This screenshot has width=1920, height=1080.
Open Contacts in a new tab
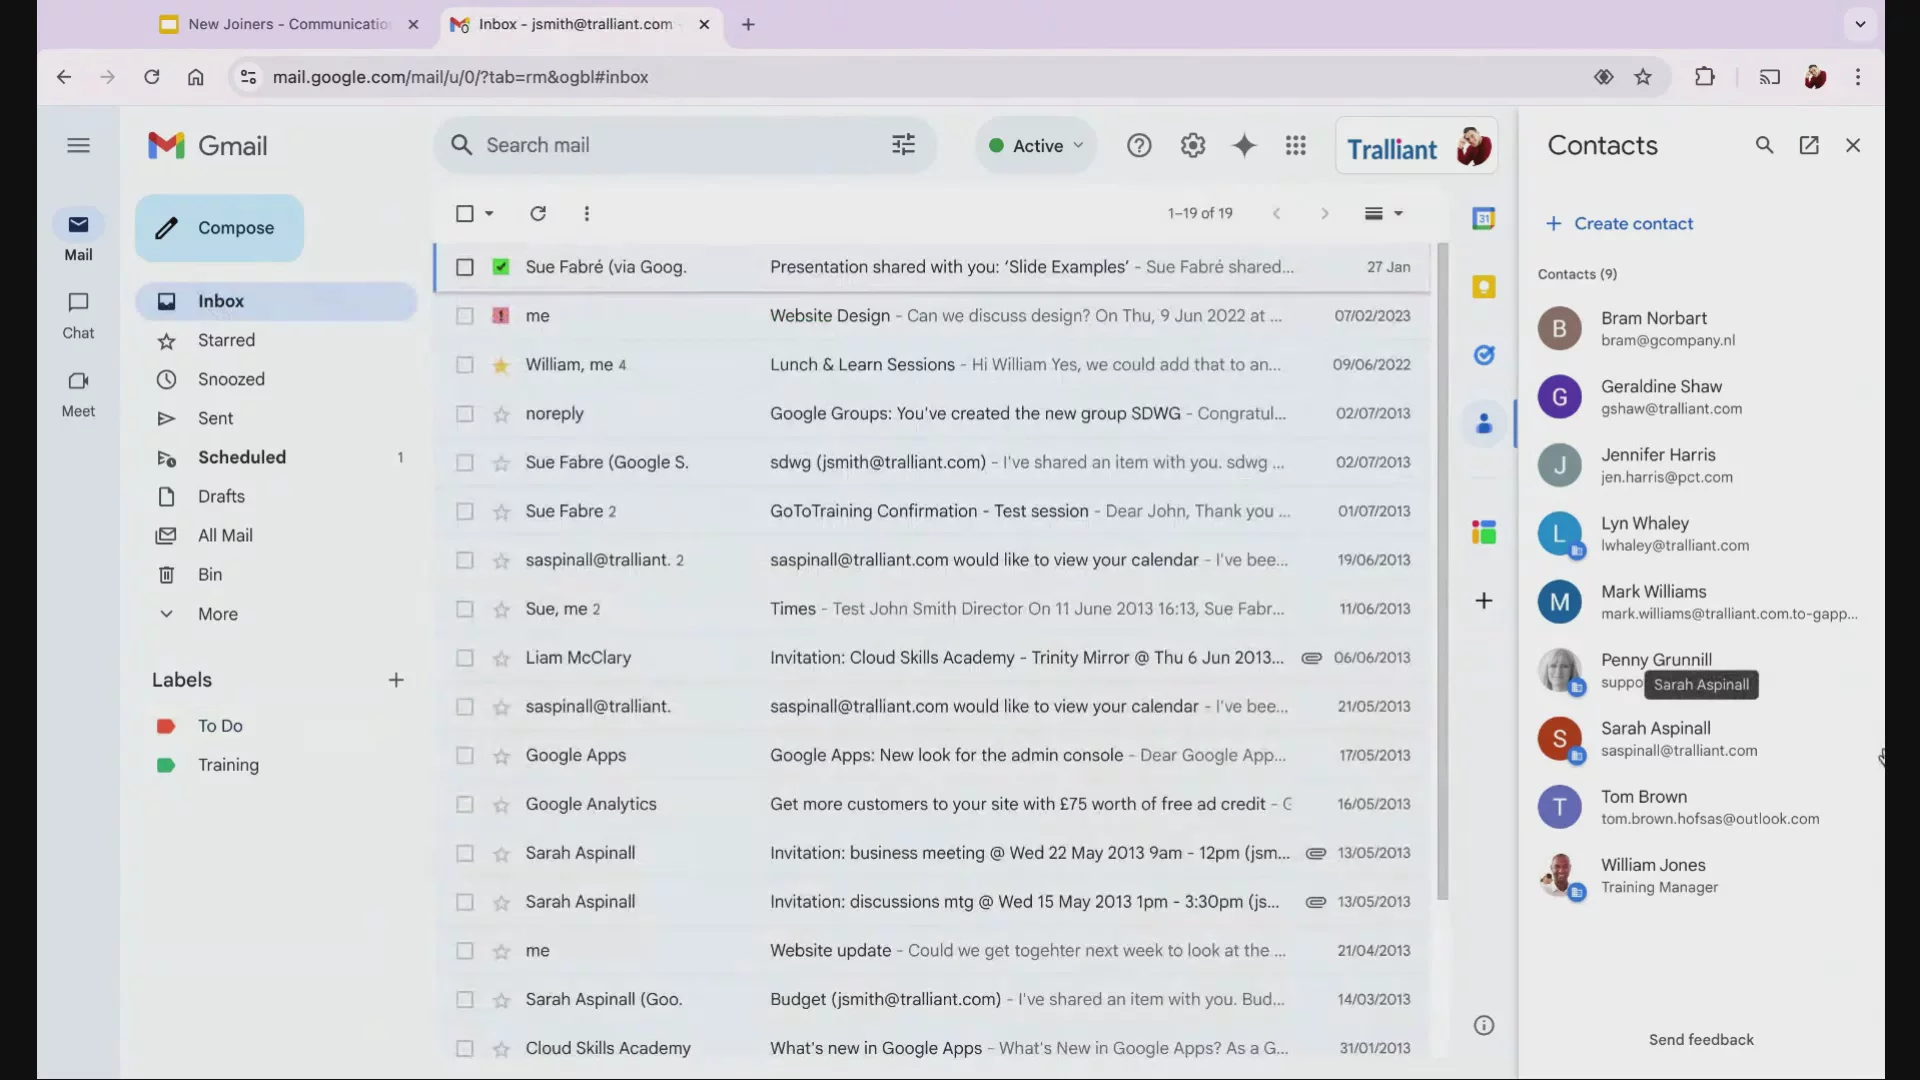1809,145
